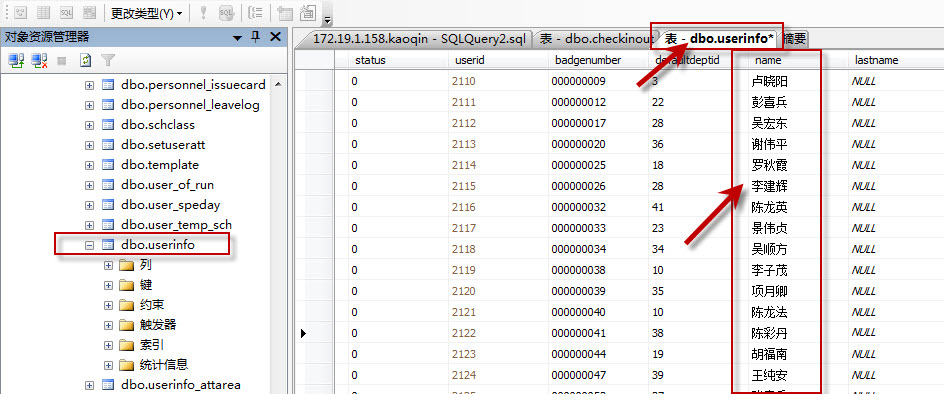Select dbo.userinfo in the tree
This screenshot has height=394, width=944.
(x=158, y=245)
